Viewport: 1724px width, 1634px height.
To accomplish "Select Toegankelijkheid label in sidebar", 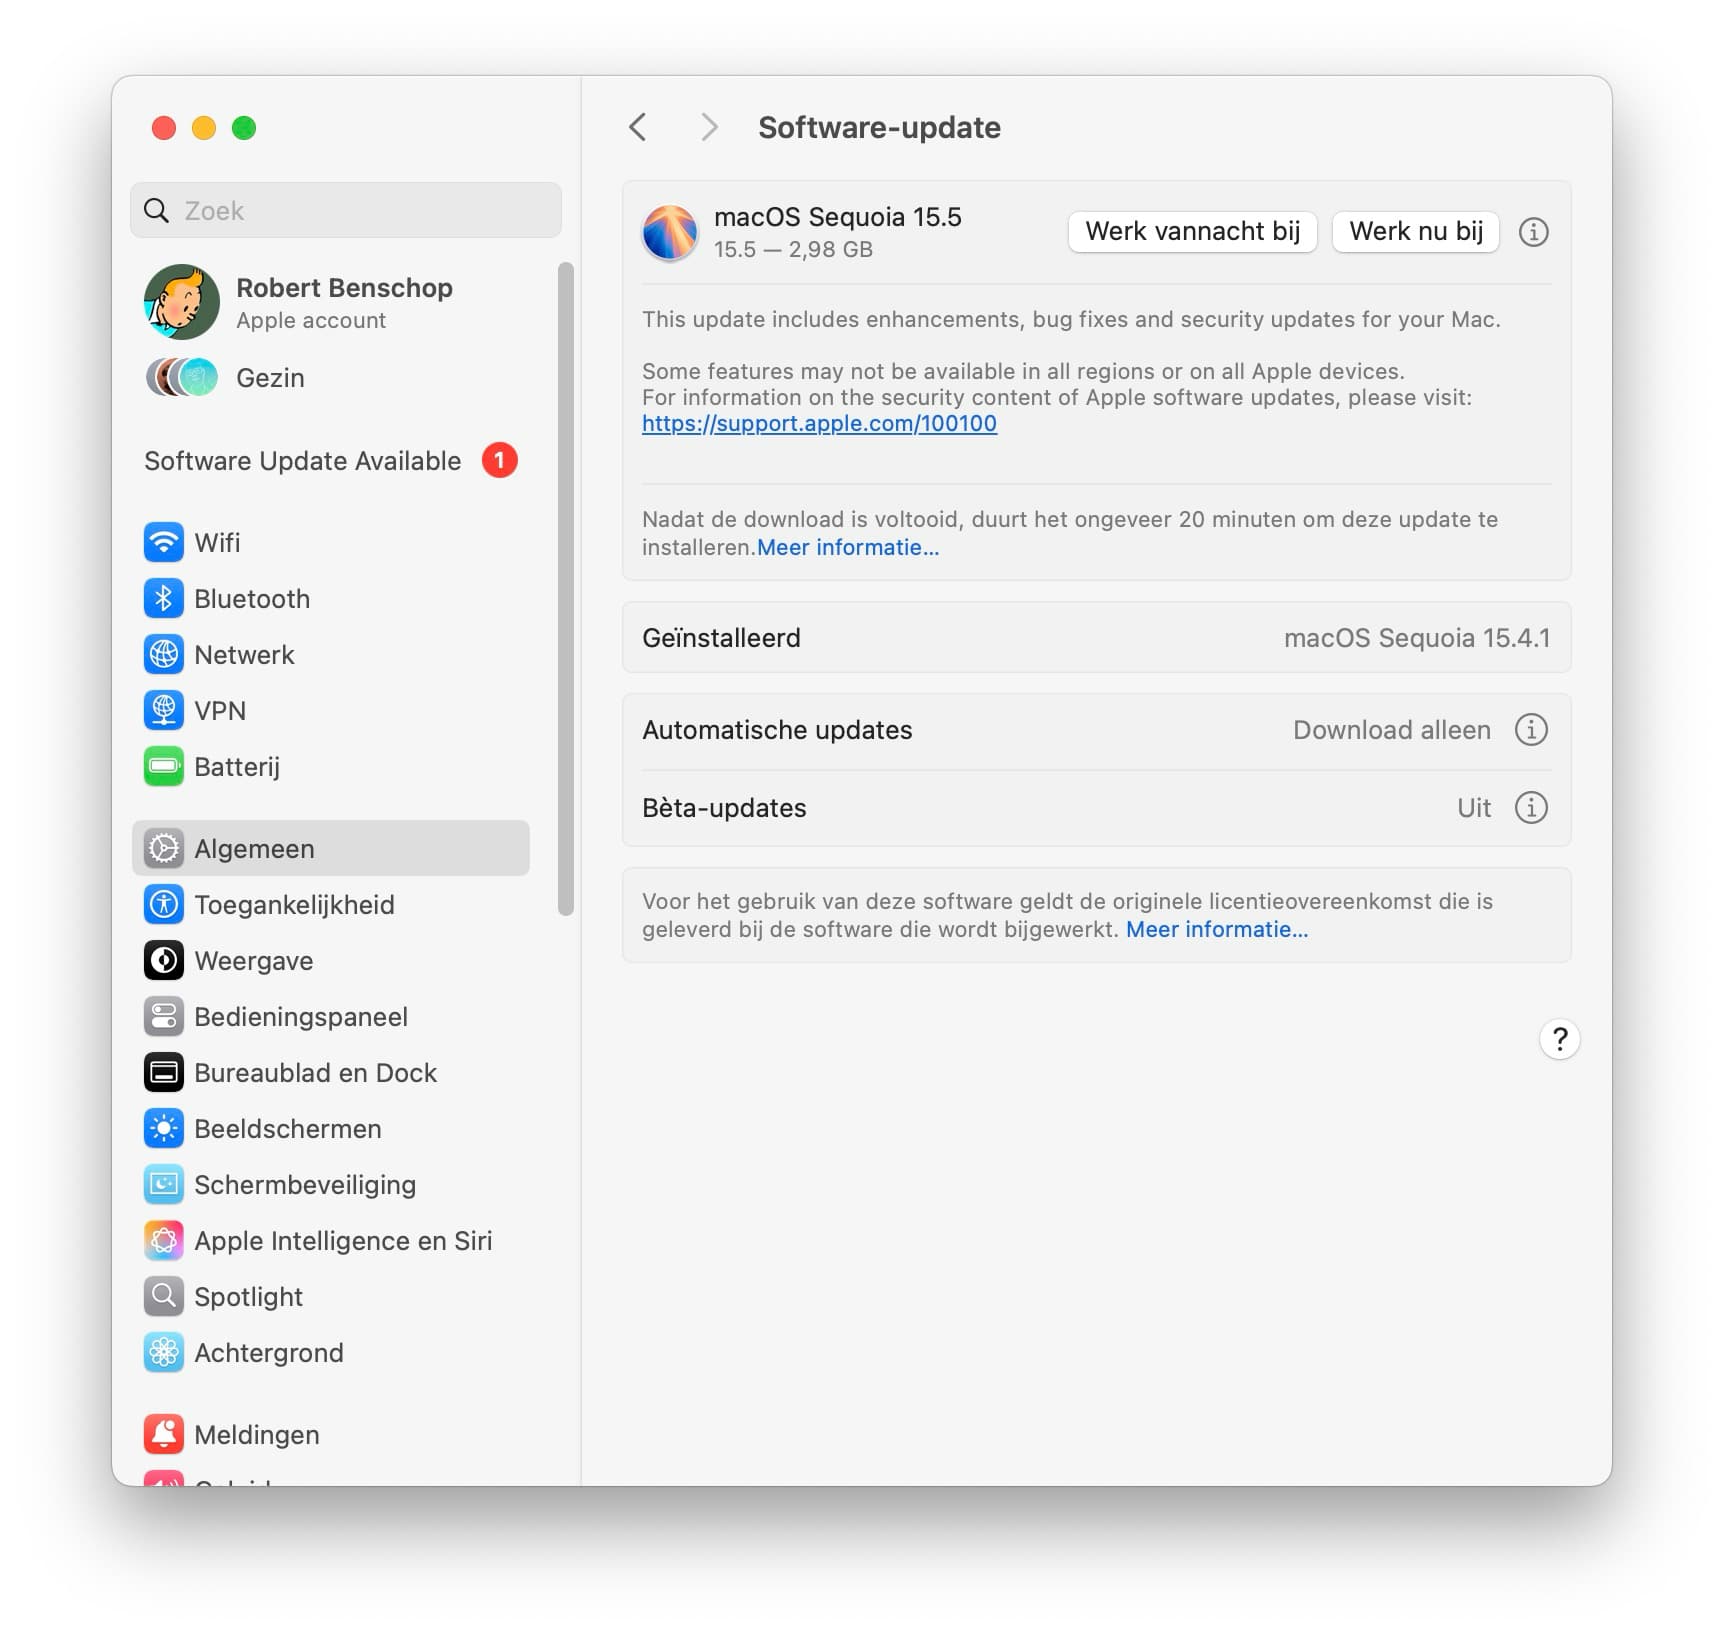I will (x=294, y=905).
